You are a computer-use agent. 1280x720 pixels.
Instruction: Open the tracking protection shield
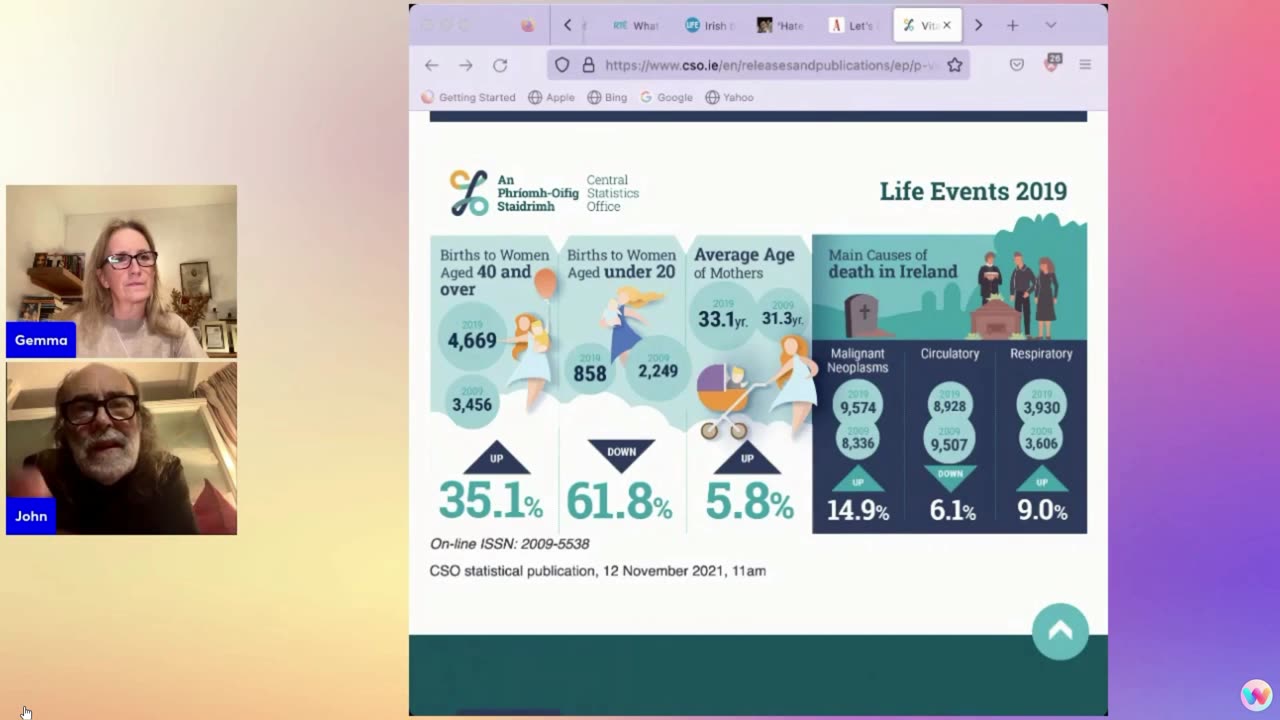pos(562,65)
